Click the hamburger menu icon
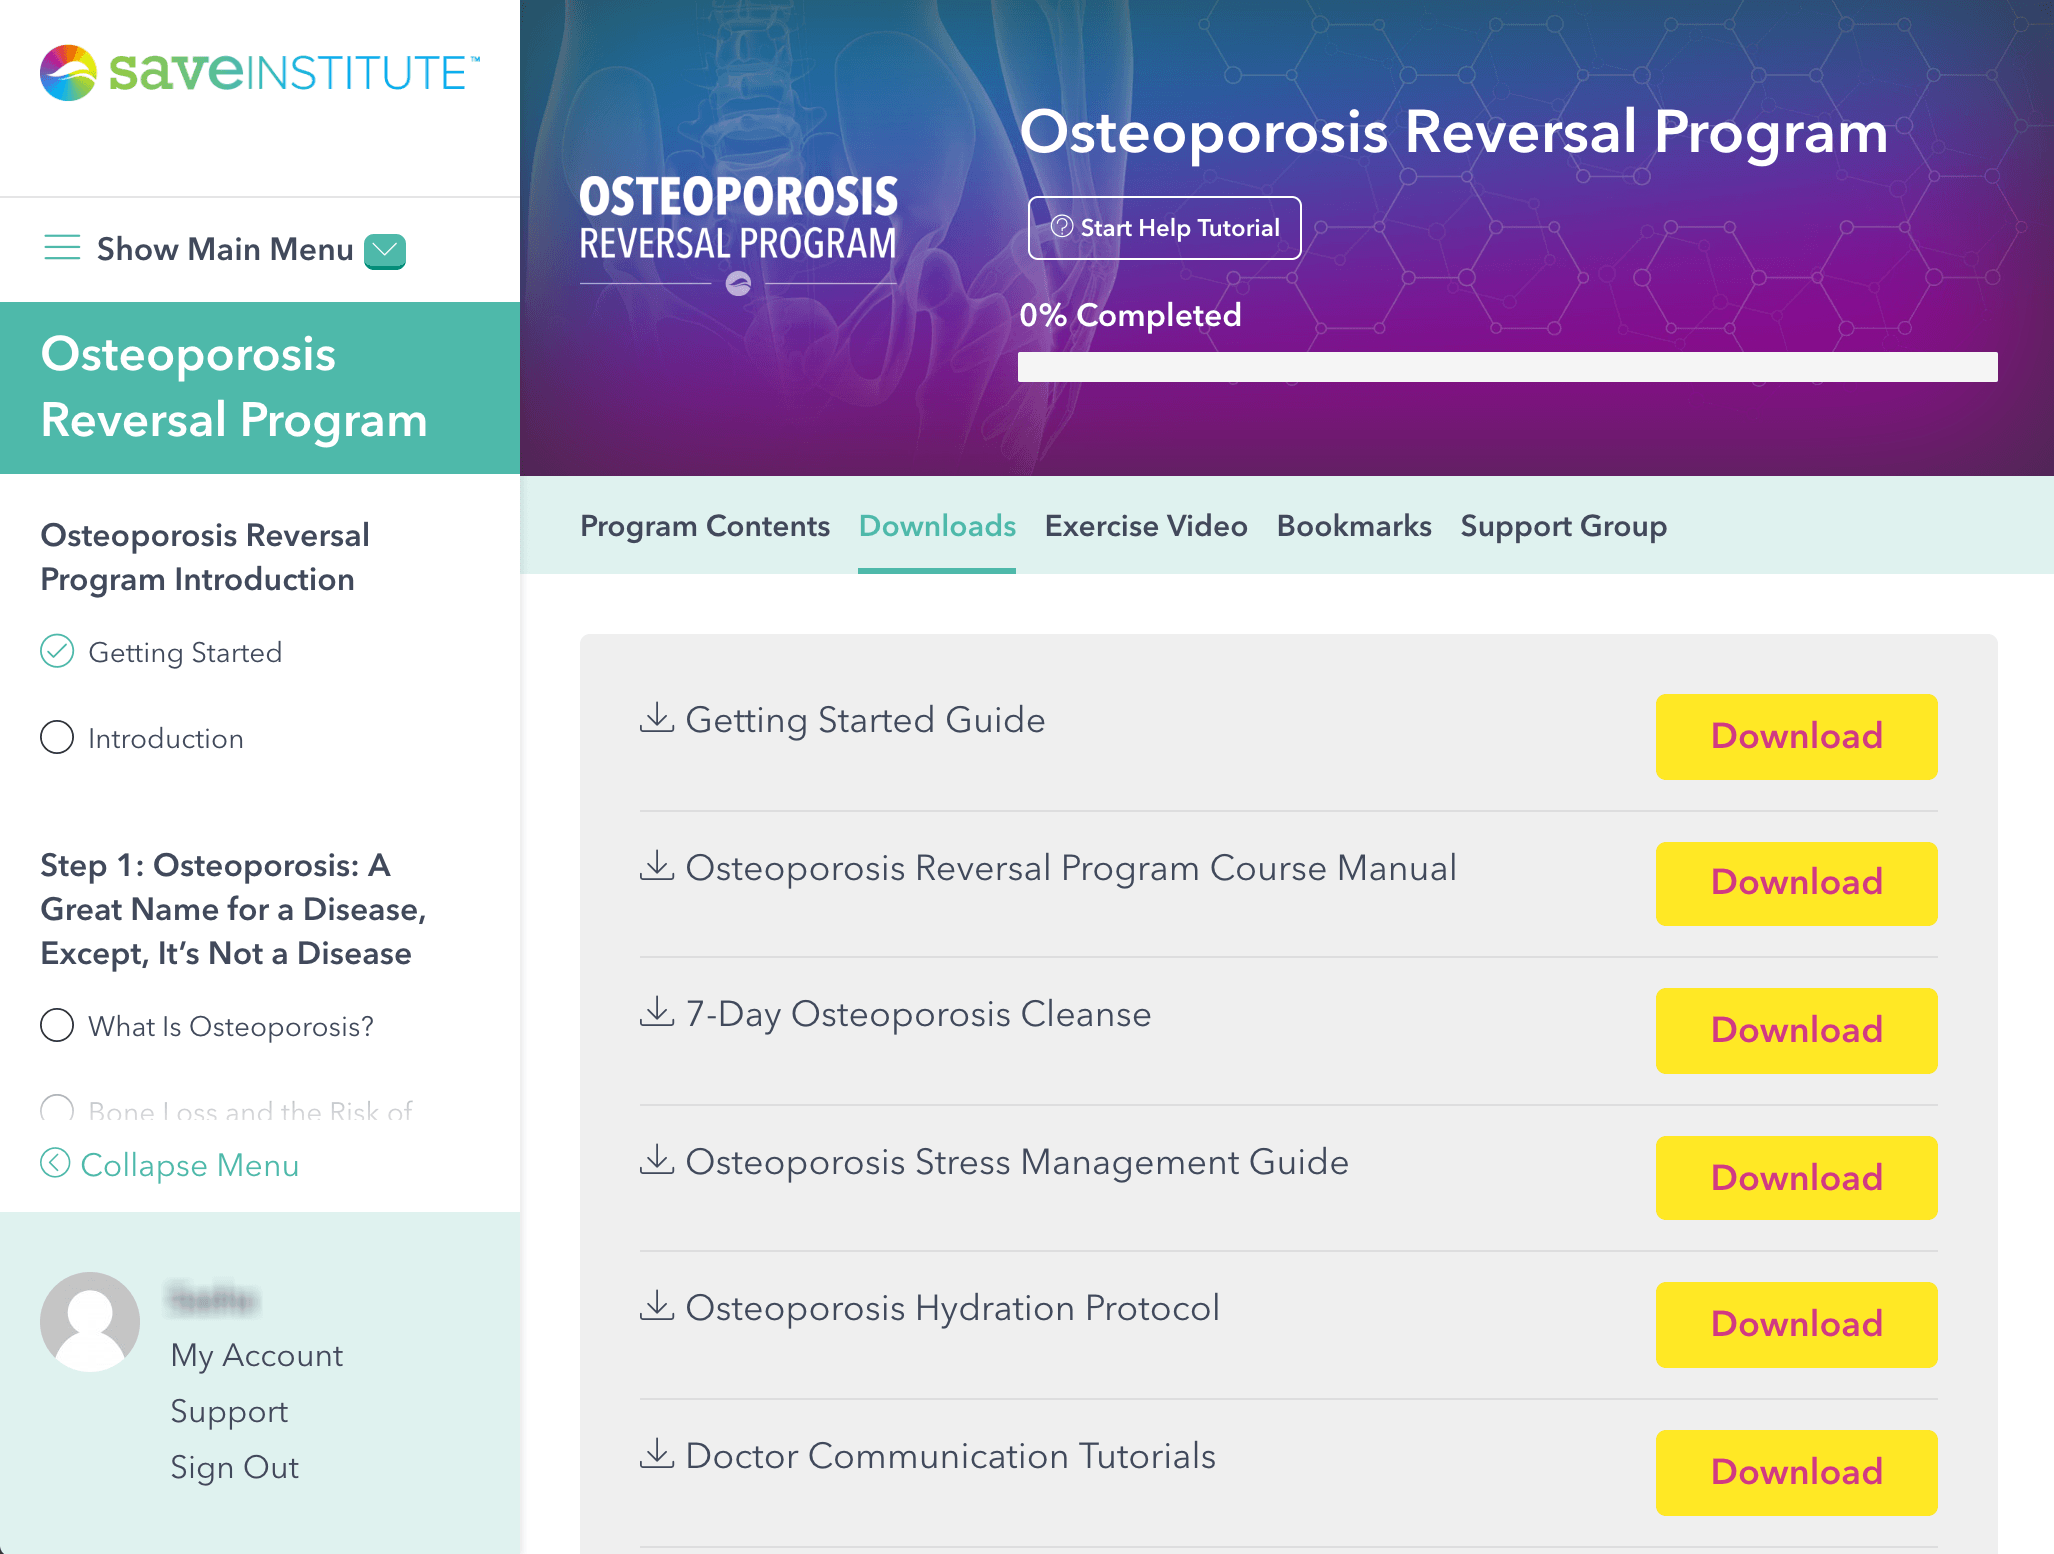Screen dimensions: 2054x1554 click(62, 248)
